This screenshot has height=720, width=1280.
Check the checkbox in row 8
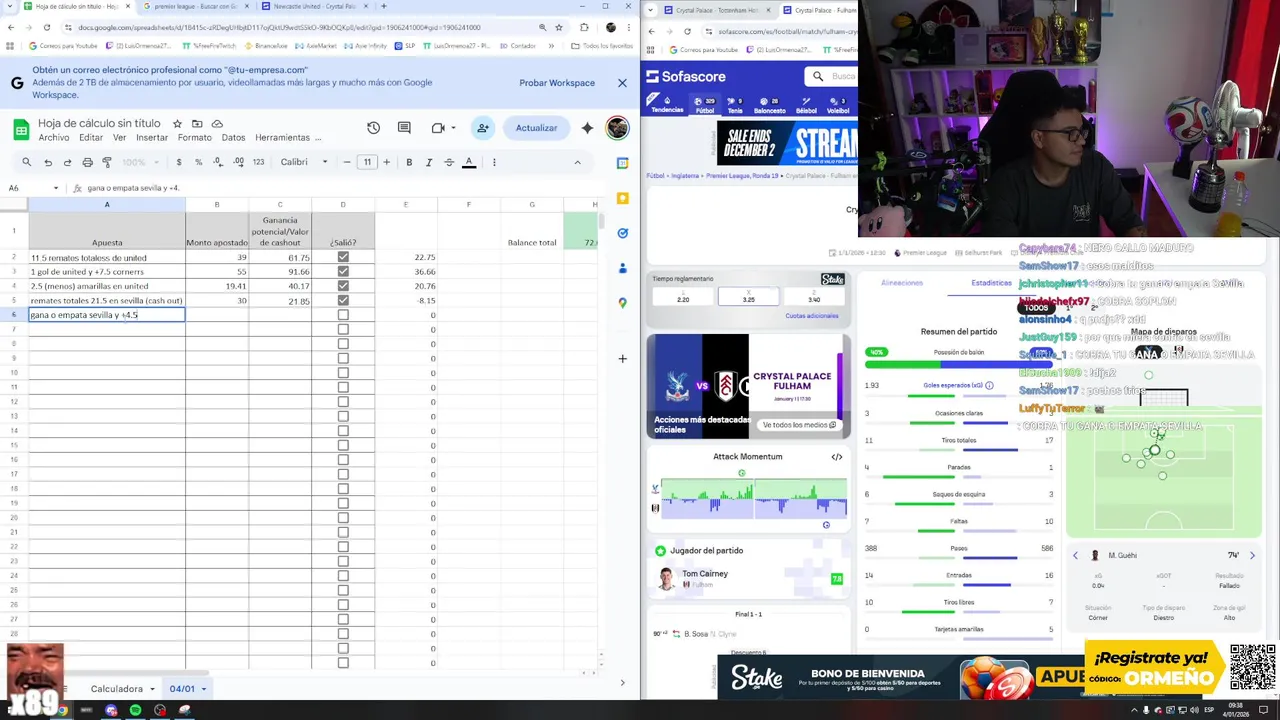[343, 344]
